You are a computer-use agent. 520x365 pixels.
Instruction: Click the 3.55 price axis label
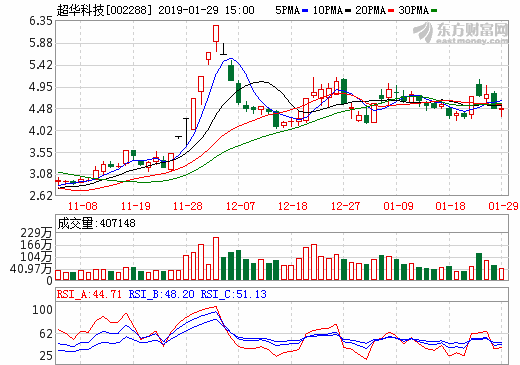click(41, 153)
